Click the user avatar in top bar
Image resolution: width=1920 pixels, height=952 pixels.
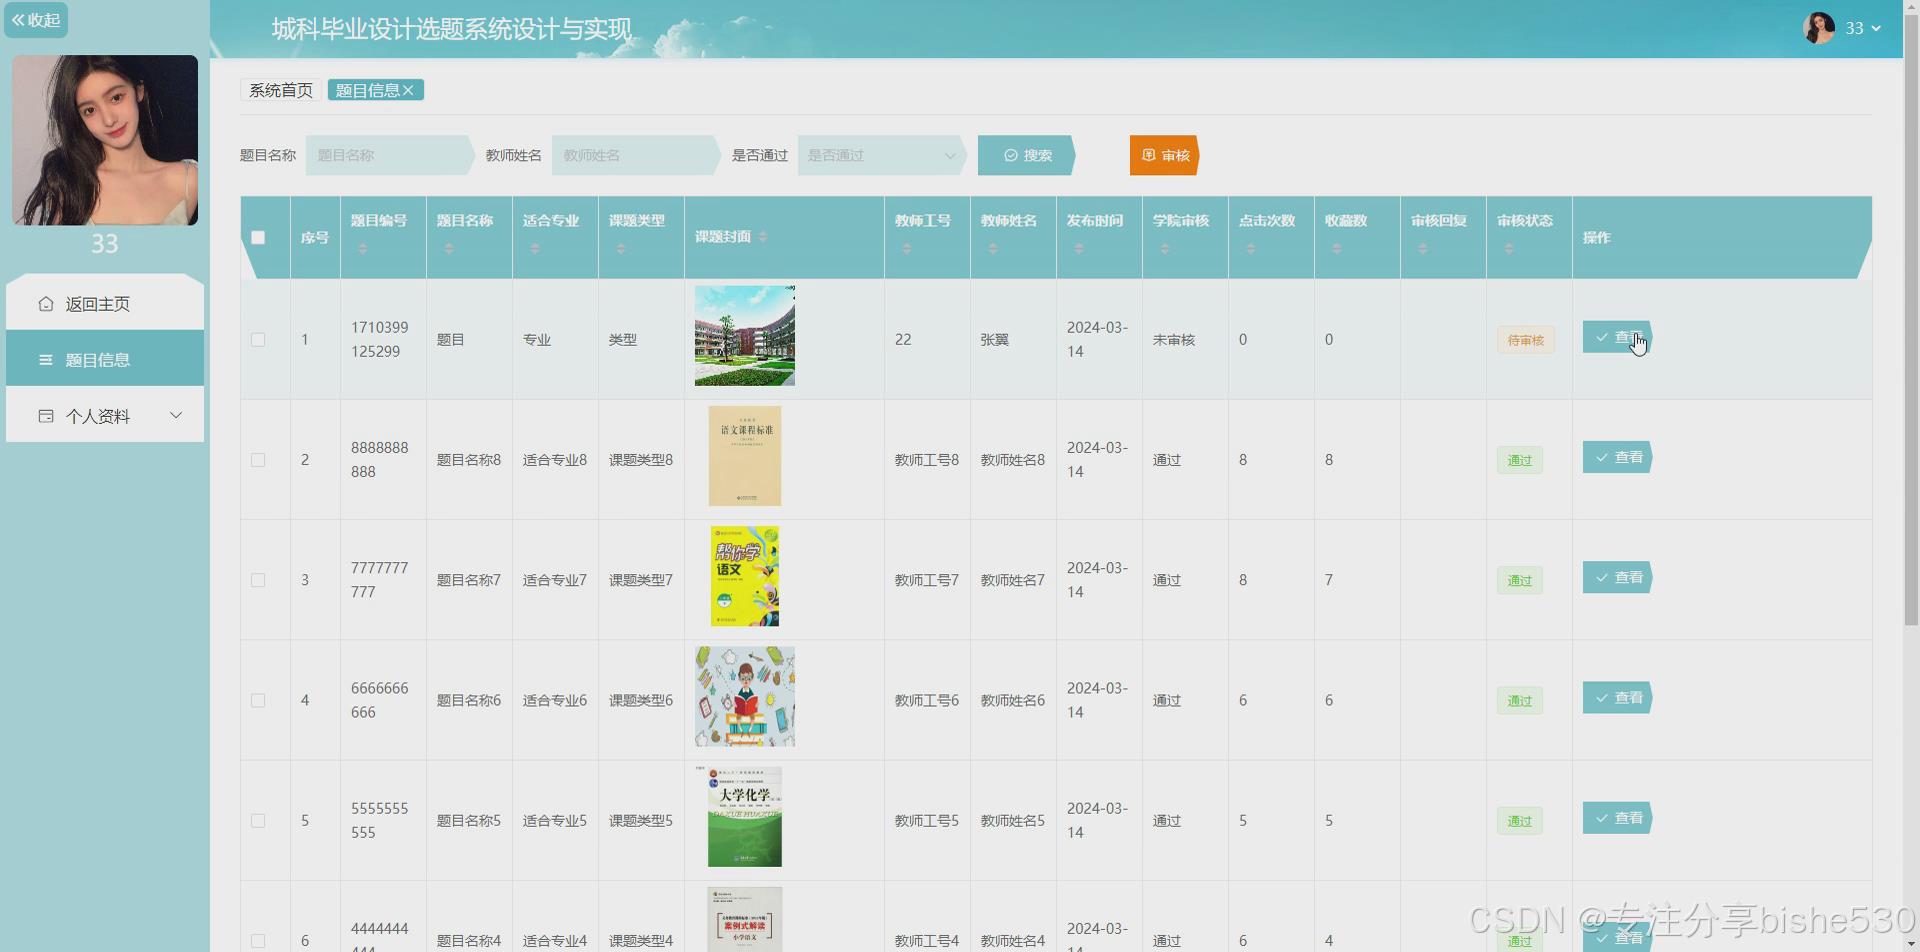1819,28
